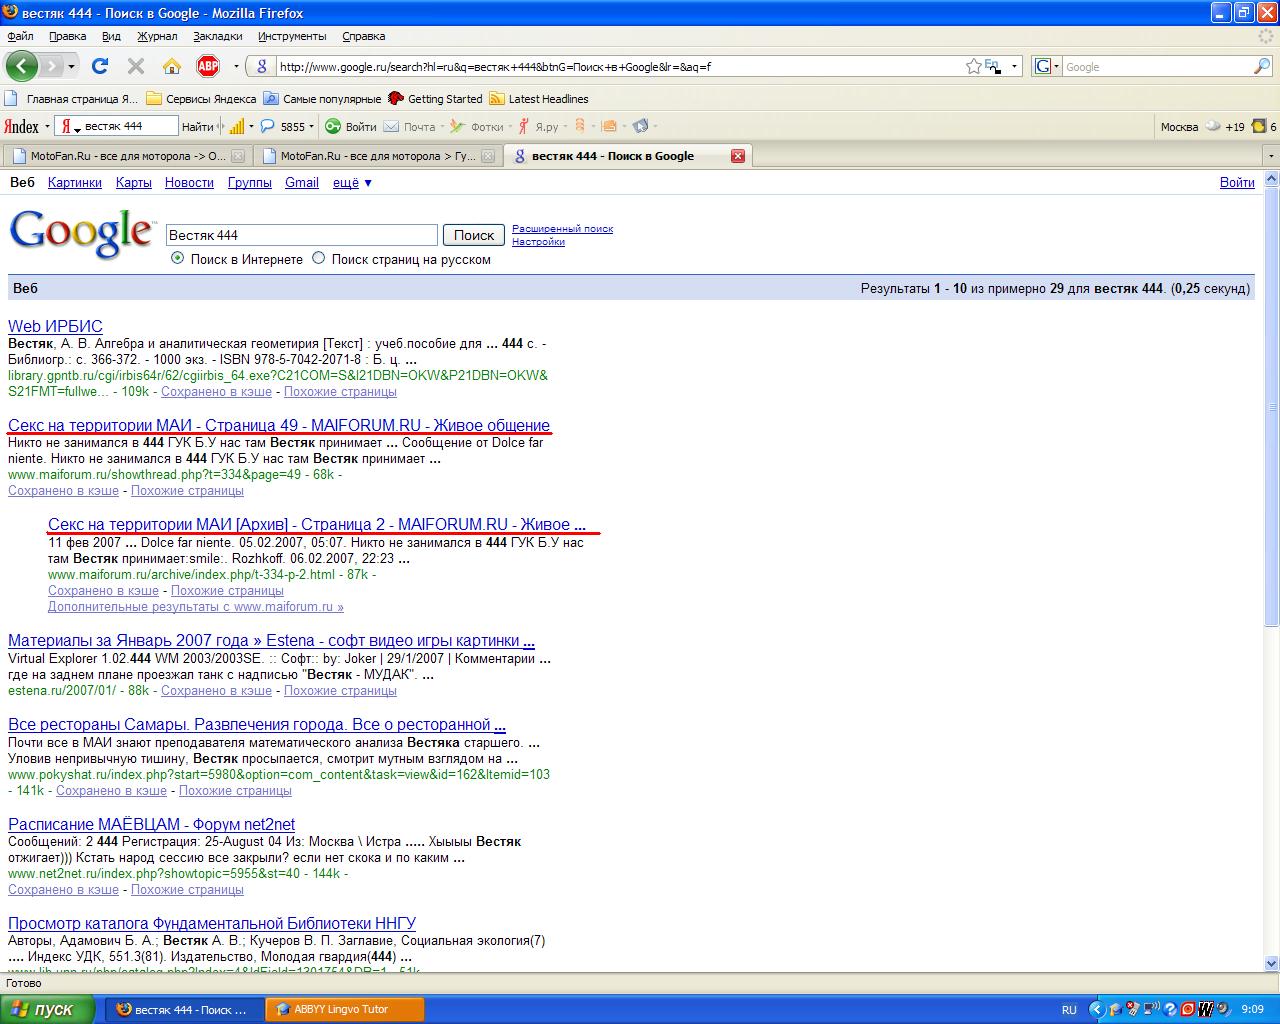1280x1024 pixels.
Task: Switch to the second MotoFan.Ru > Гу... tab
Action: click(x=376, y=156)
